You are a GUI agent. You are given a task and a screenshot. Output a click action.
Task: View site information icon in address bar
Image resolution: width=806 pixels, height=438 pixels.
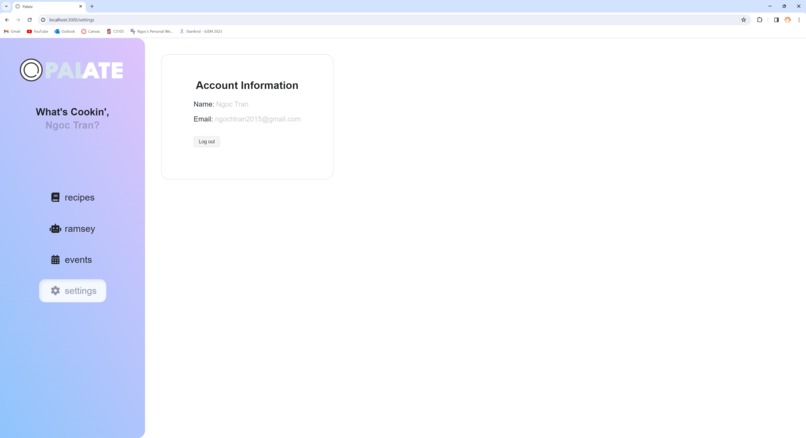[x=43, y=20]
